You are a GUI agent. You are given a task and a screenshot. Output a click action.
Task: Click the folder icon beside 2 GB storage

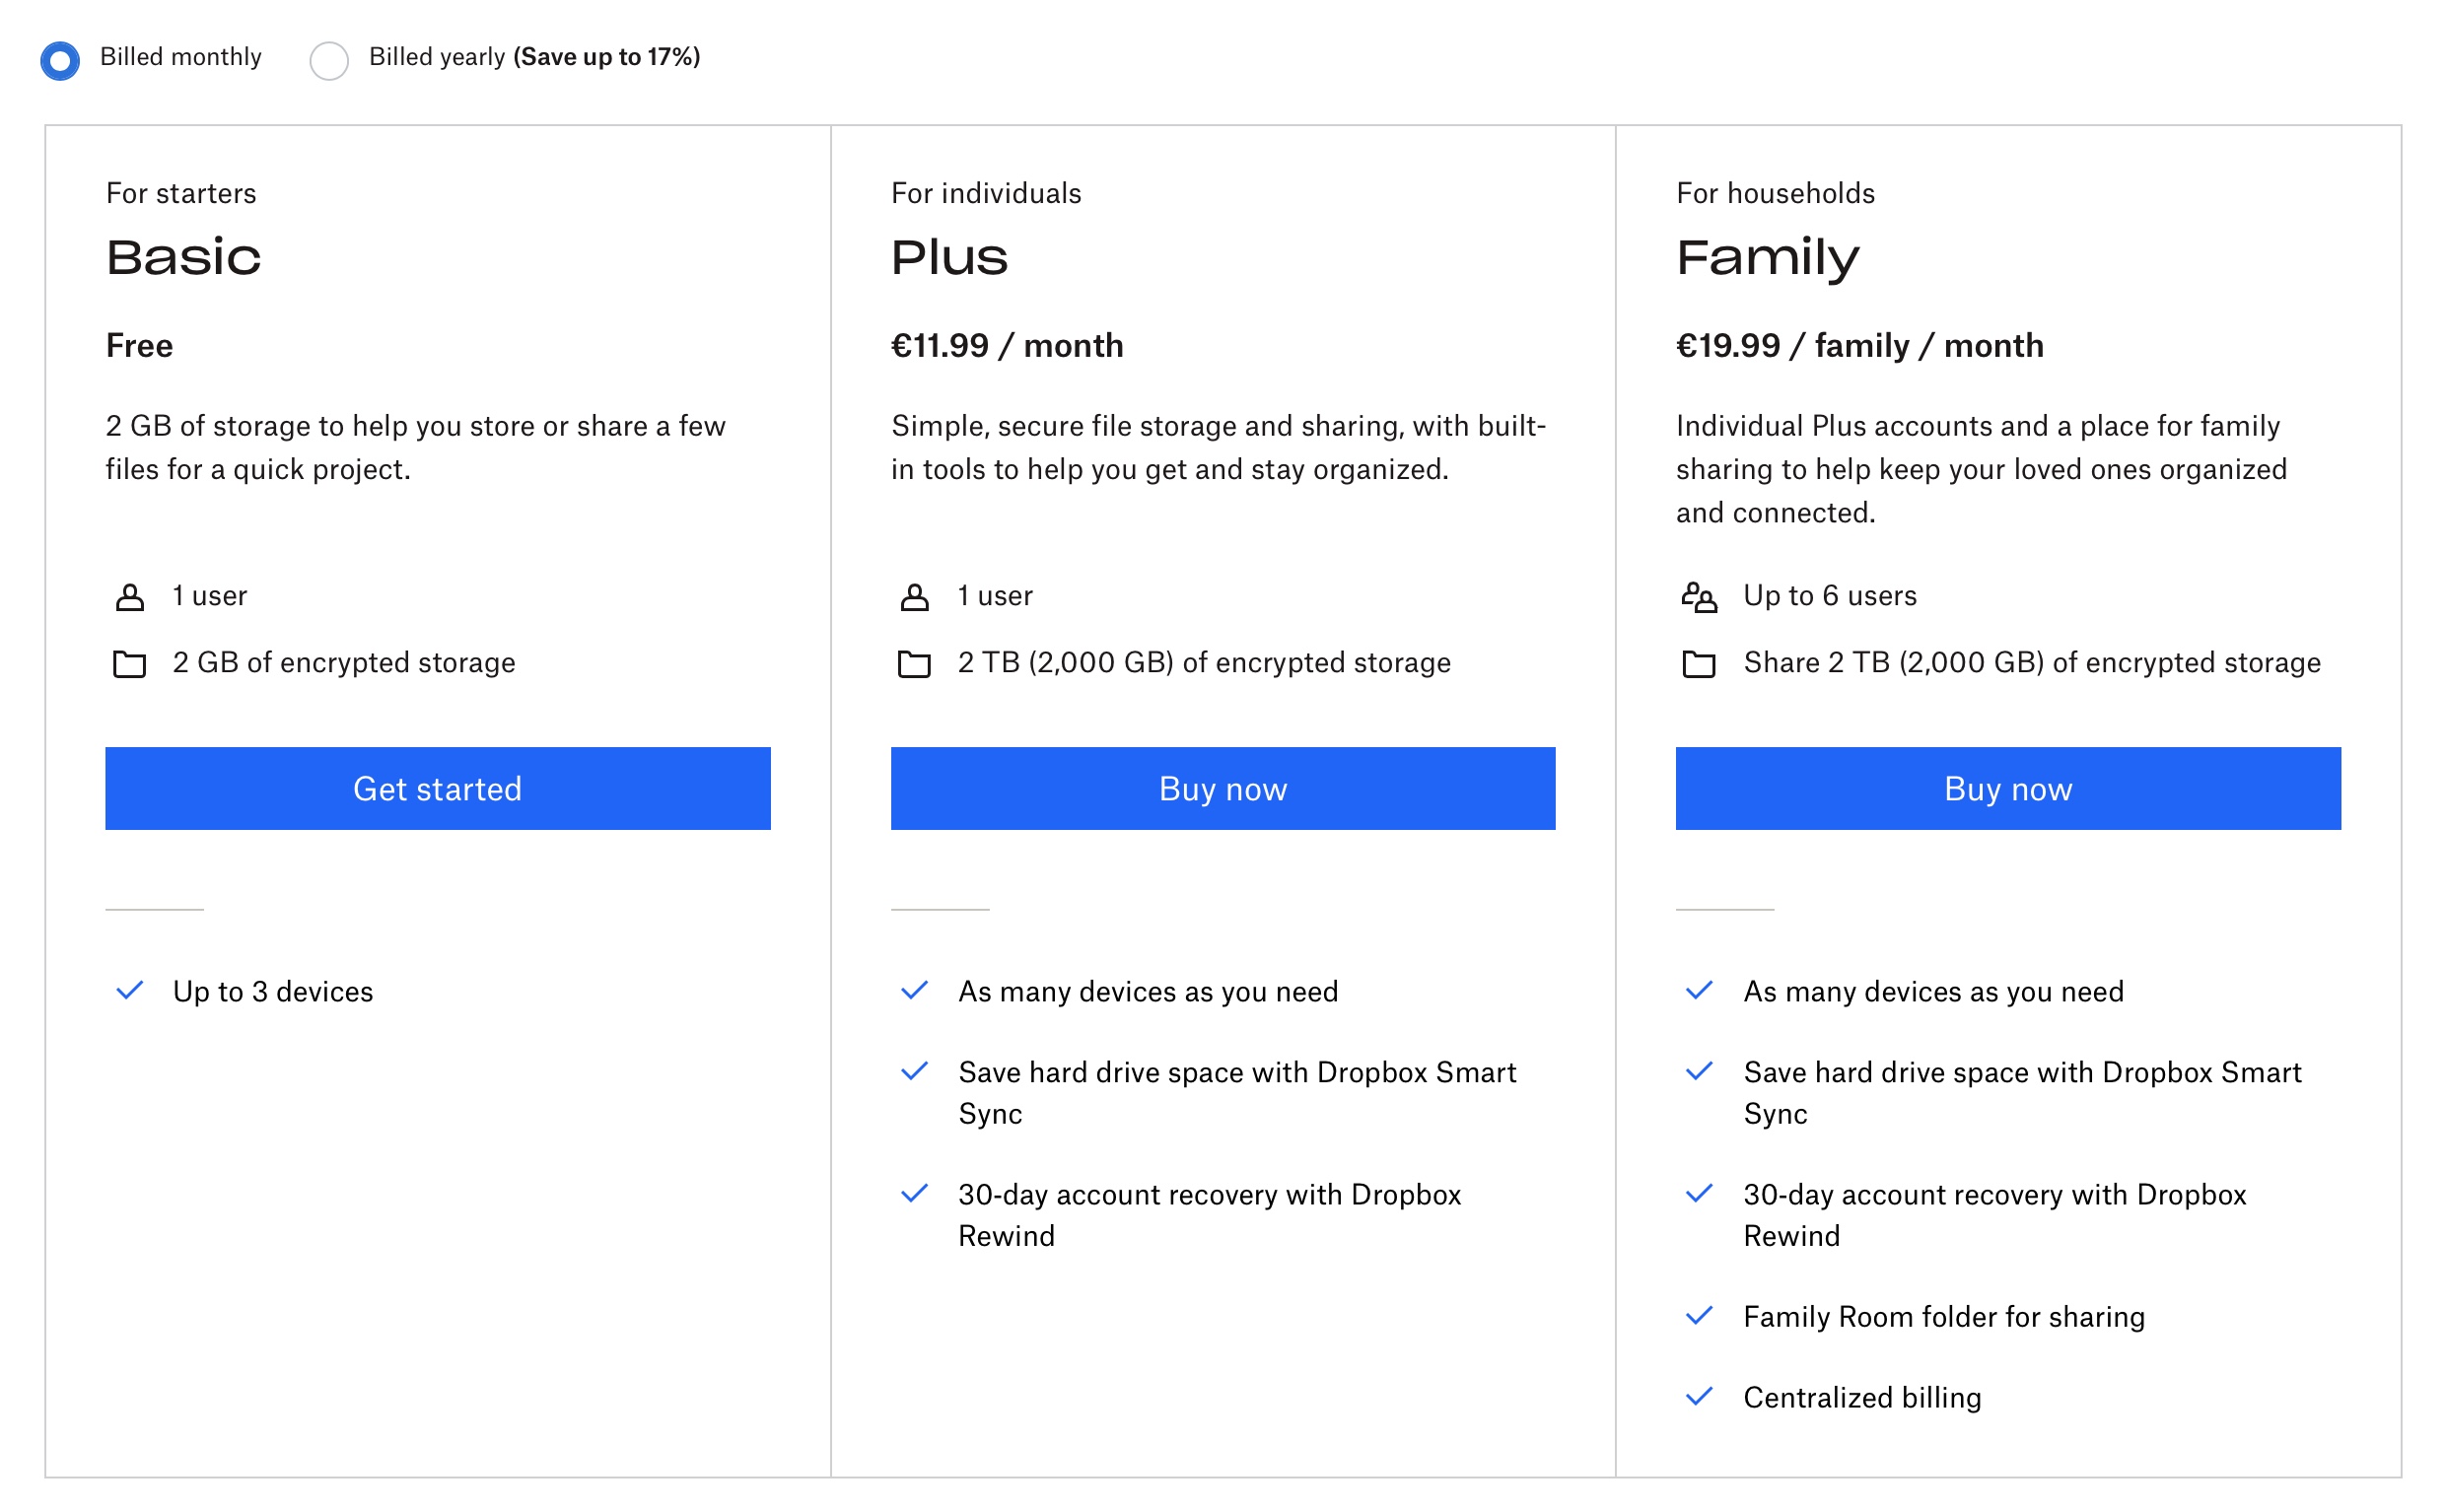(x=129, y=663)
